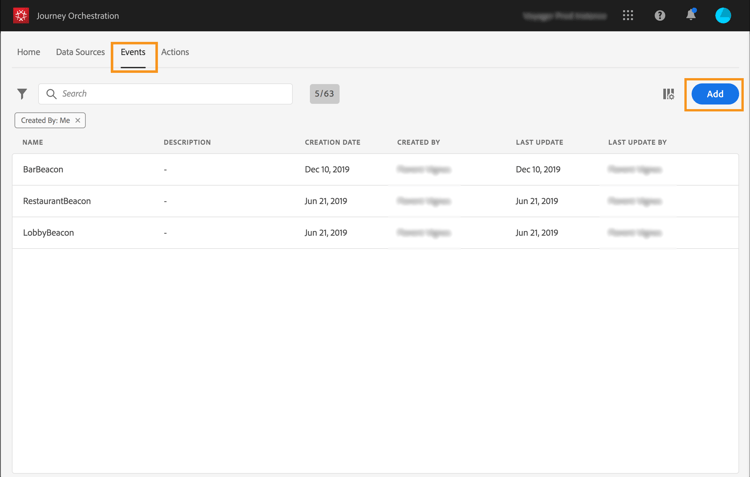Switch to the Actions tab
The image size is (750, 477).
click(x=175, y=52)
